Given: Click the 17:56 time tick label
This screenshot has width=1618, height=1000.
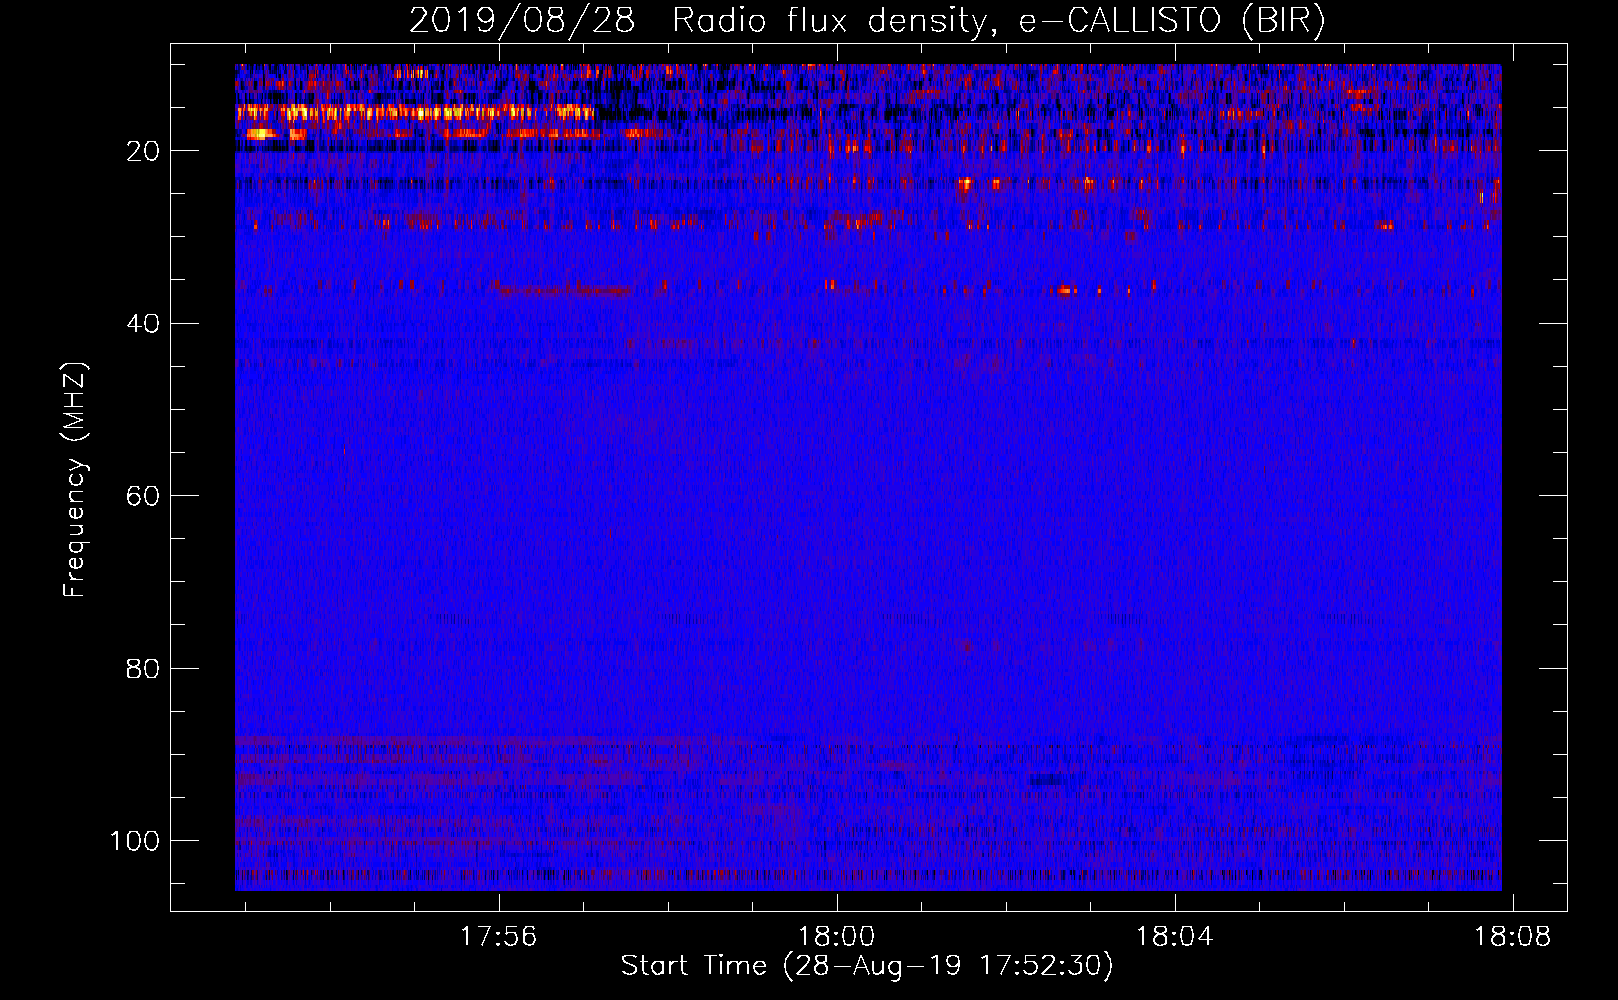Looking at the screenshot, I should pyautogui.click(x=498, y=936).
